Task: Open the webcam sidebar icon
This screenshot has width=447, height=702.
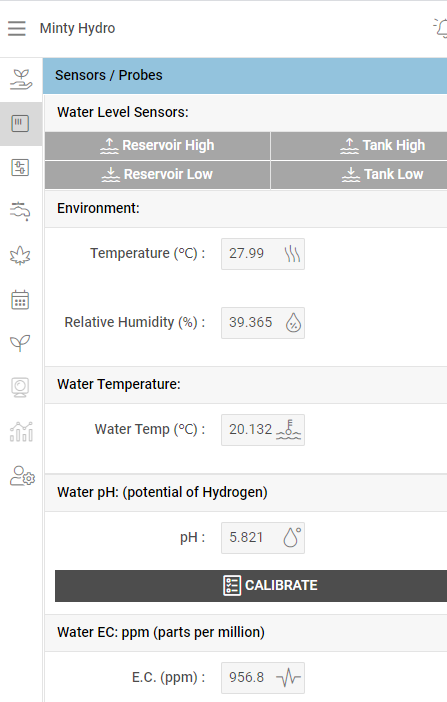Action: 20,387
